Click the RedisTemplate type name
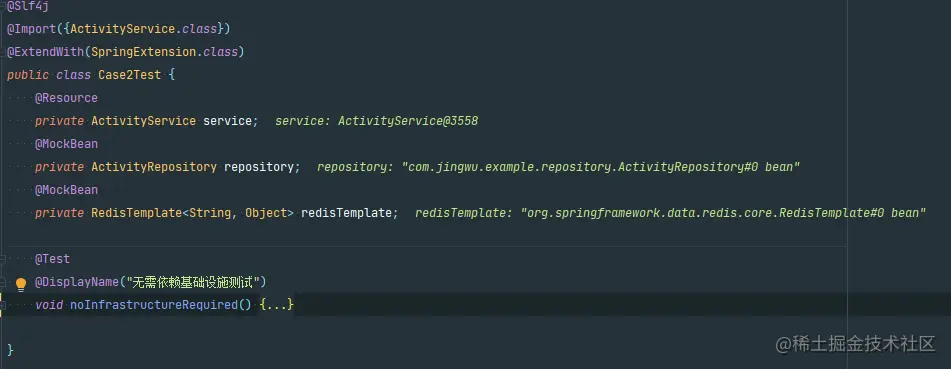The height and width of the screenshot is (369, 951). tap(136, 213)
